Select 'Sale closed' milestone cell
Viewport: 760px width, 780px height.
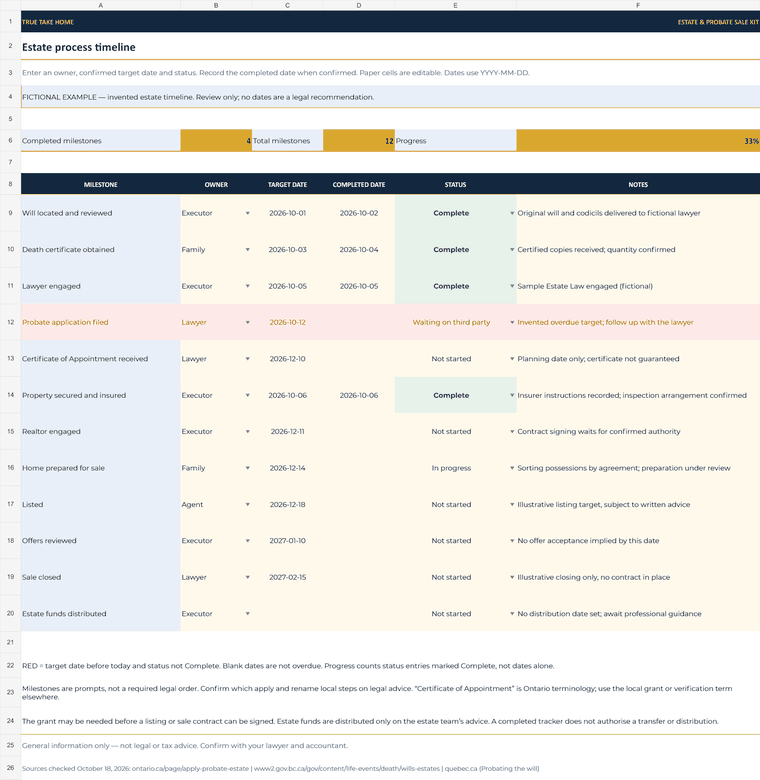pos(100,577)
